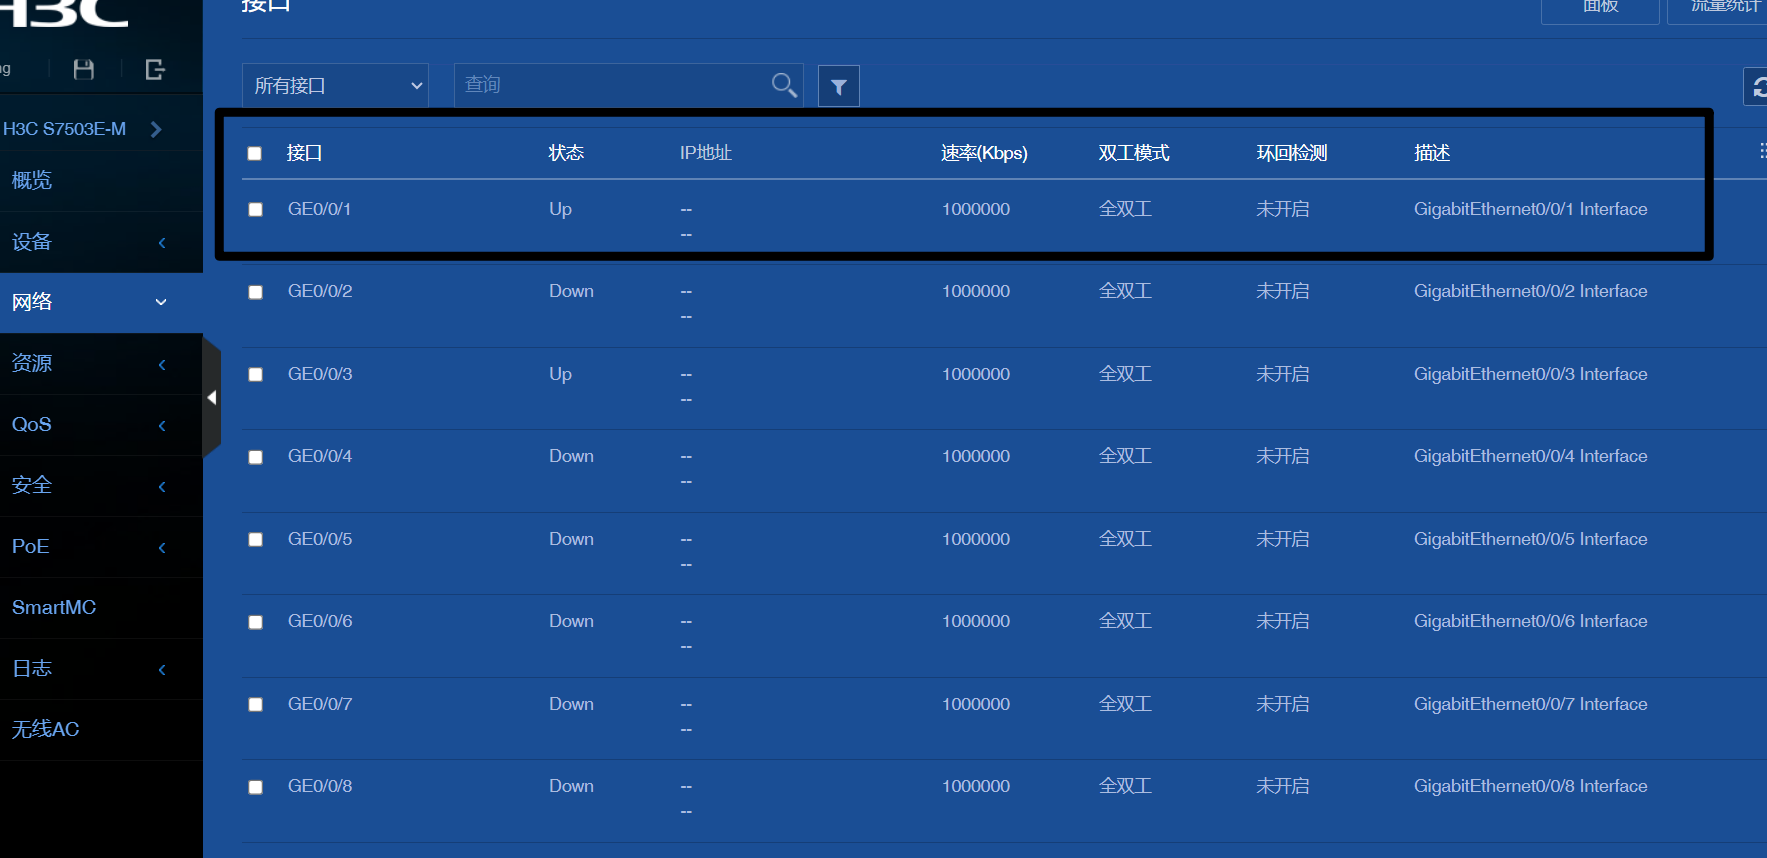Click the Down status of GE0/0/2
The width and height of the screenshot is (1767, 858).
point(571,291)
